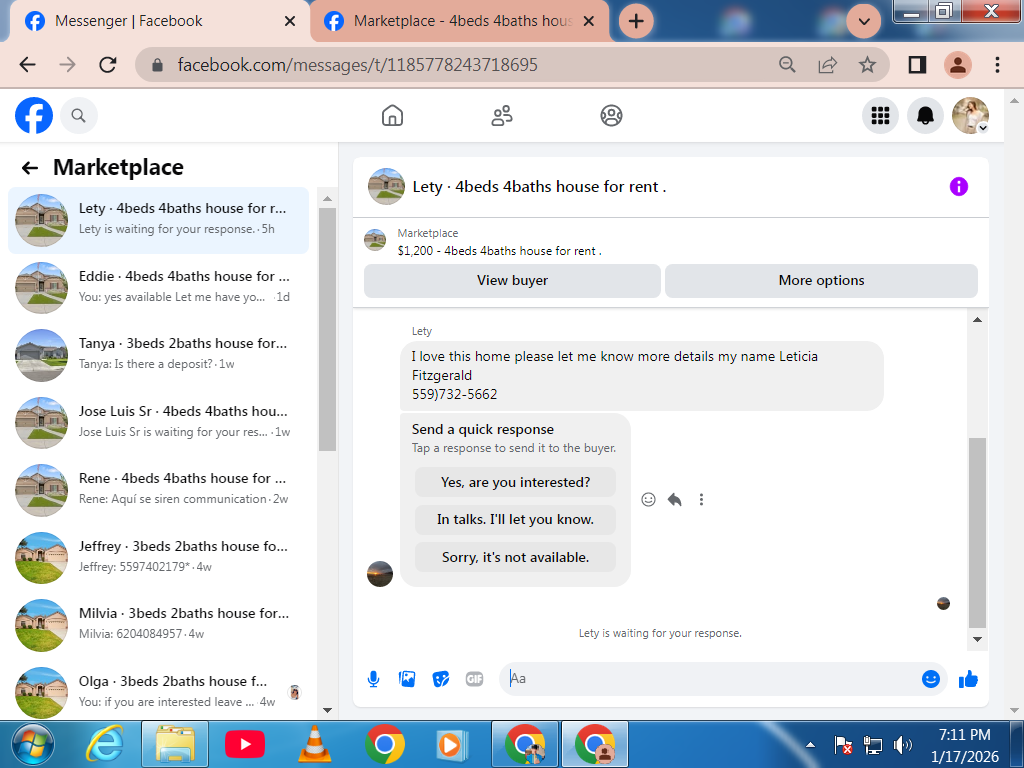Screen dimensions: 1024x768
Task: Click the chat messages scrollbar up arrow
Action: click(x=977, y=319)
